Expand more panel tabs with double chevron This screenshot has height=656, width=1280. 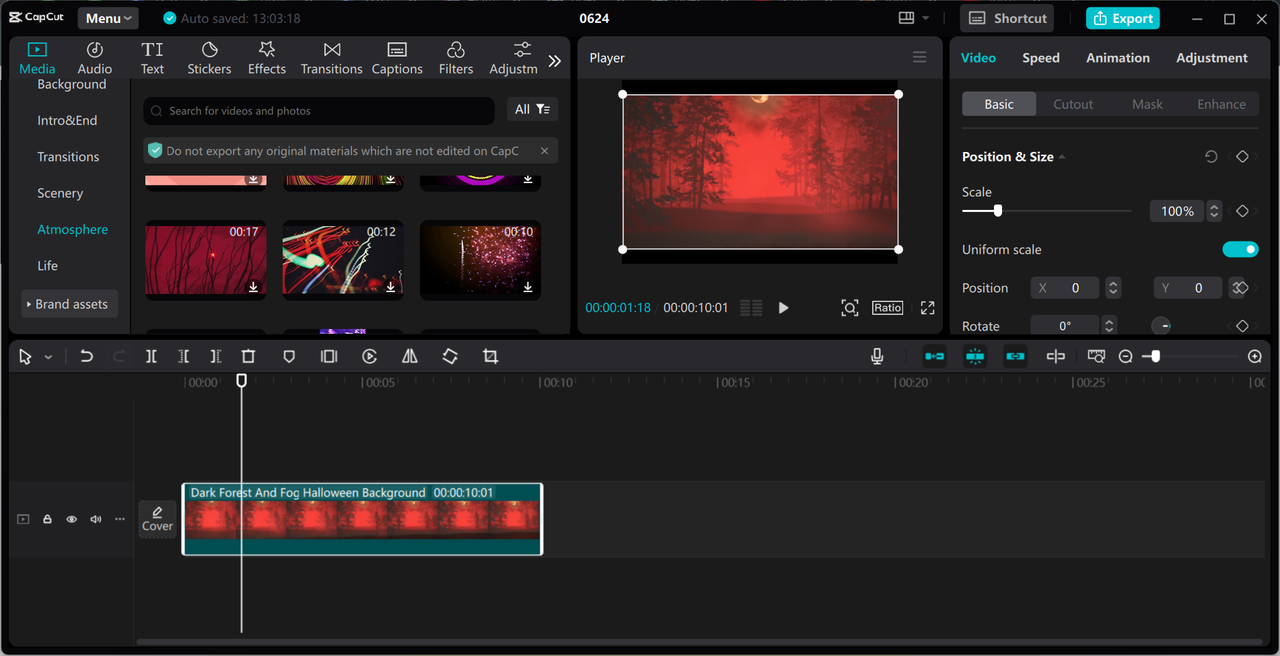click(555, 61)
